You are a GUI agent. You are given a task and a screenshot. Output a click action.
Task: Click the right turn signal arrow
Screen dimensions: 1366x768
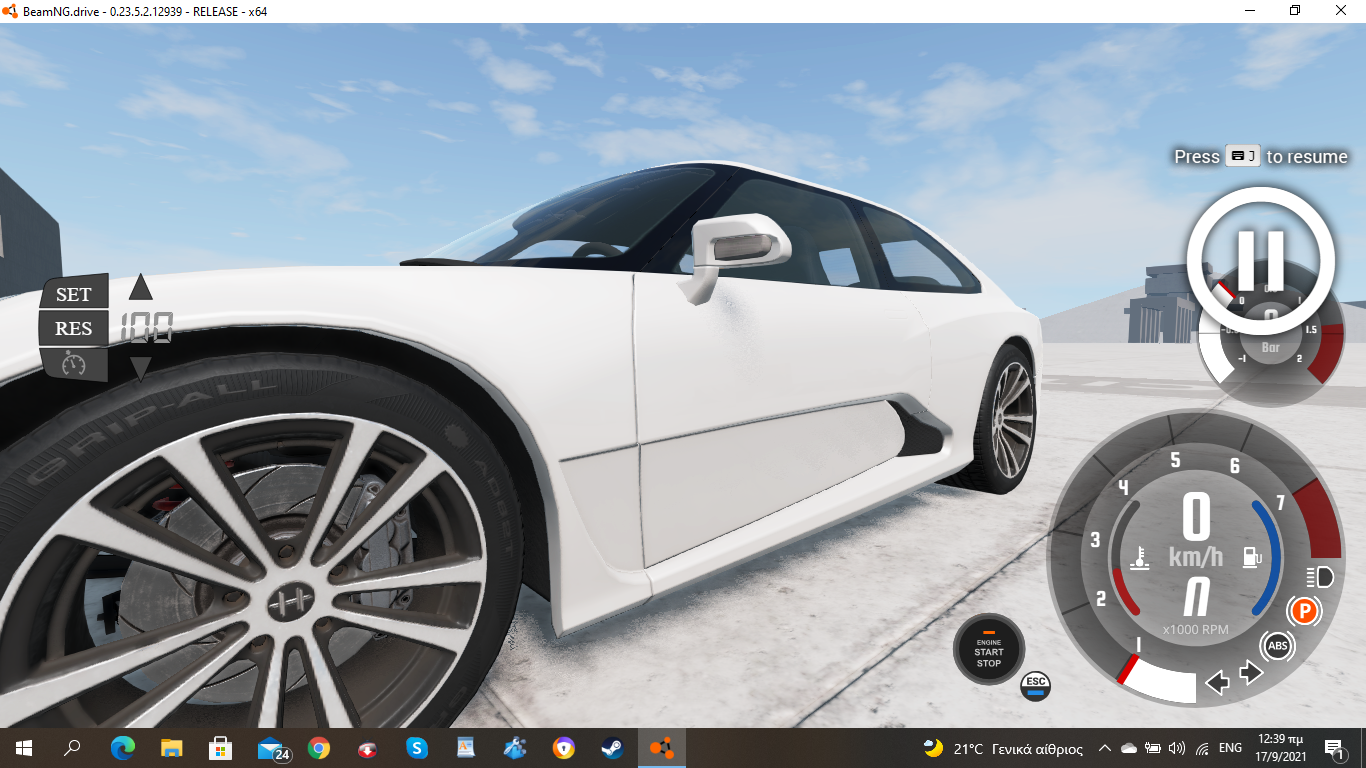click(x=1251, y=673)
